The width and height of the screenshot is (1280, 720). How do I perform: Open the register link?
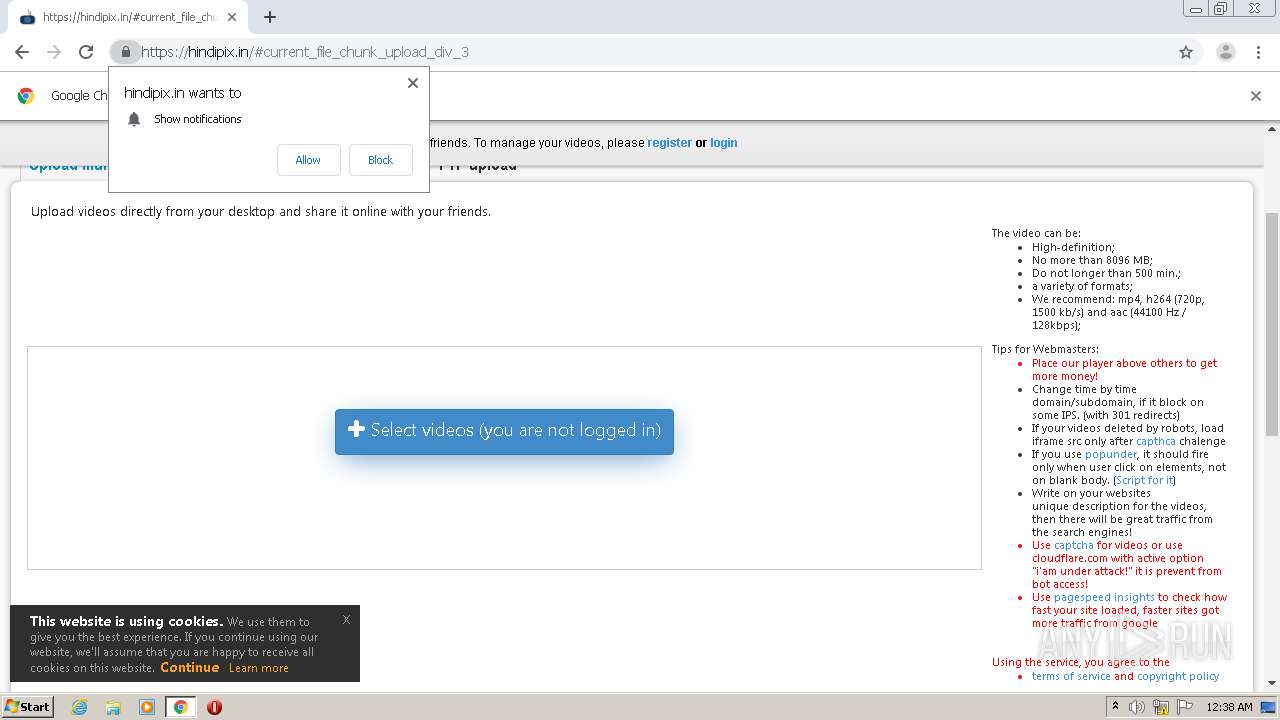pyautogui.click(x=669, y=143)
